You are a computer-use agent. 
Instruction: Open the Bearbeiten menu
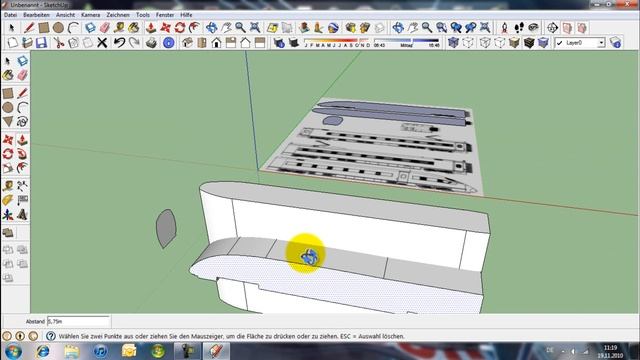pyautogui.click(x=36, y=15)
